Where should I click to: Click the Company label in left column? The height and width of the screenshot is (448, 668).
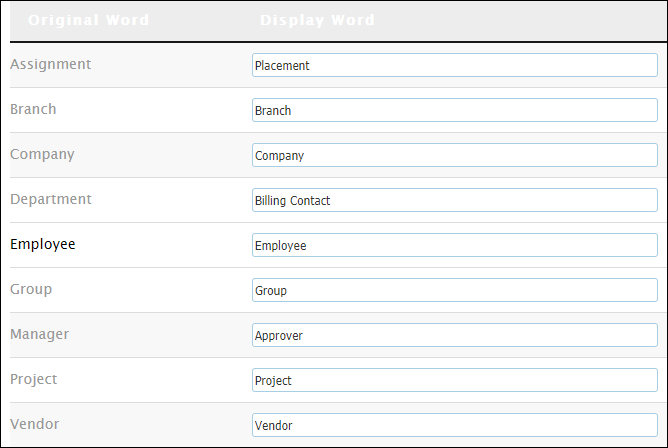[x=42, y=154]
